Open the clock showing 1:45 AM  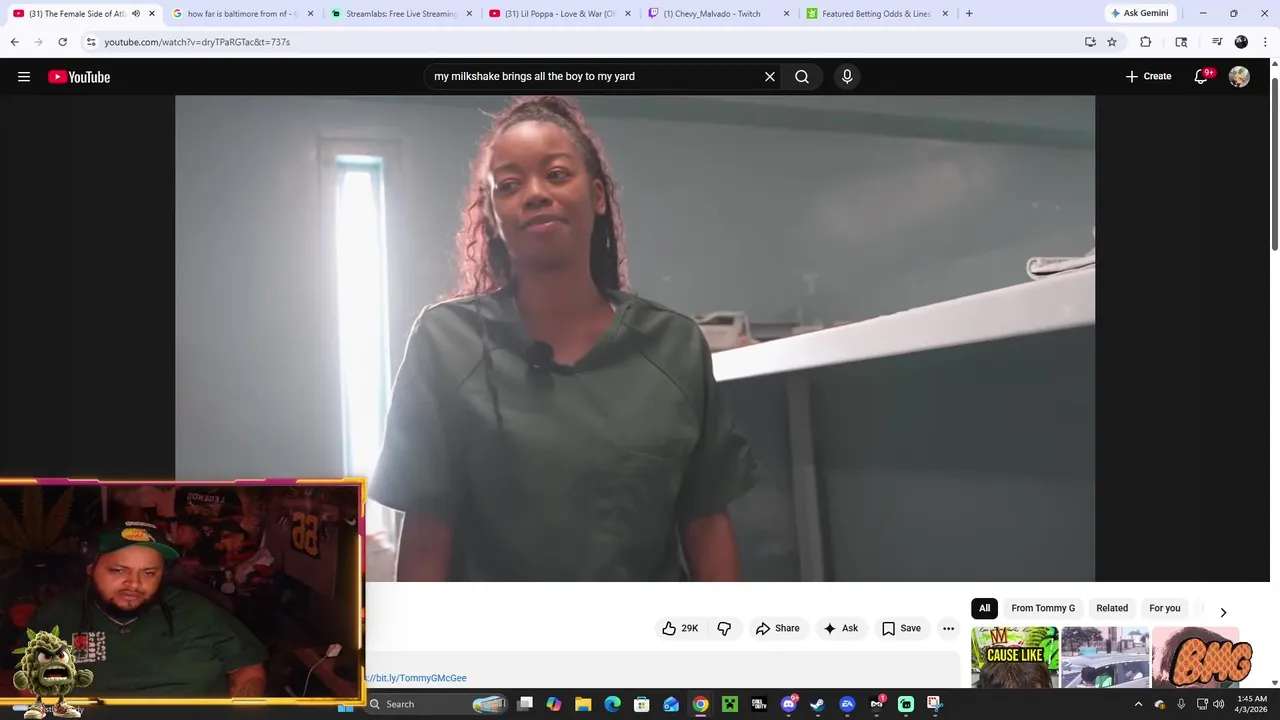coord(1252,704)
